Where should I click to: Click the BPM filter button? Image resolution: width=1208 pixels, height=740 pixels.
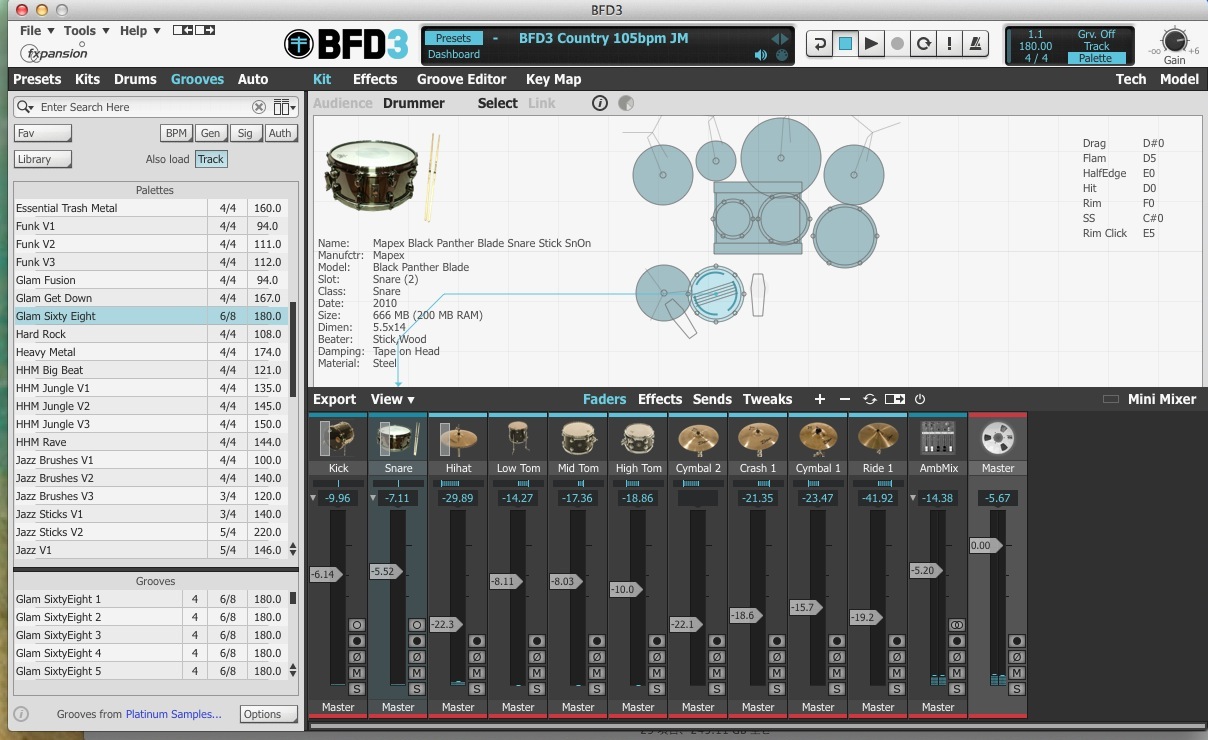click(x=176, y=133)
